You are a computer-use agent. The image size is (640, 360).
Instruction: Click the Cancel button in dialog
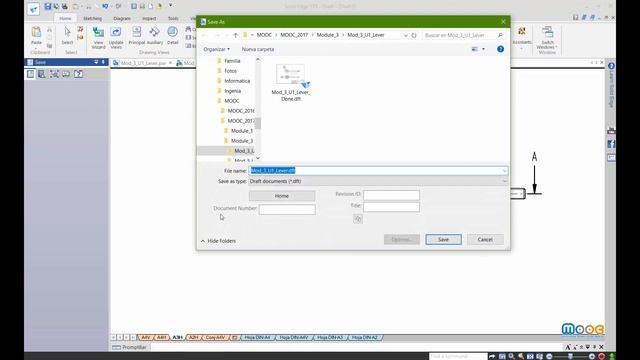485,240
